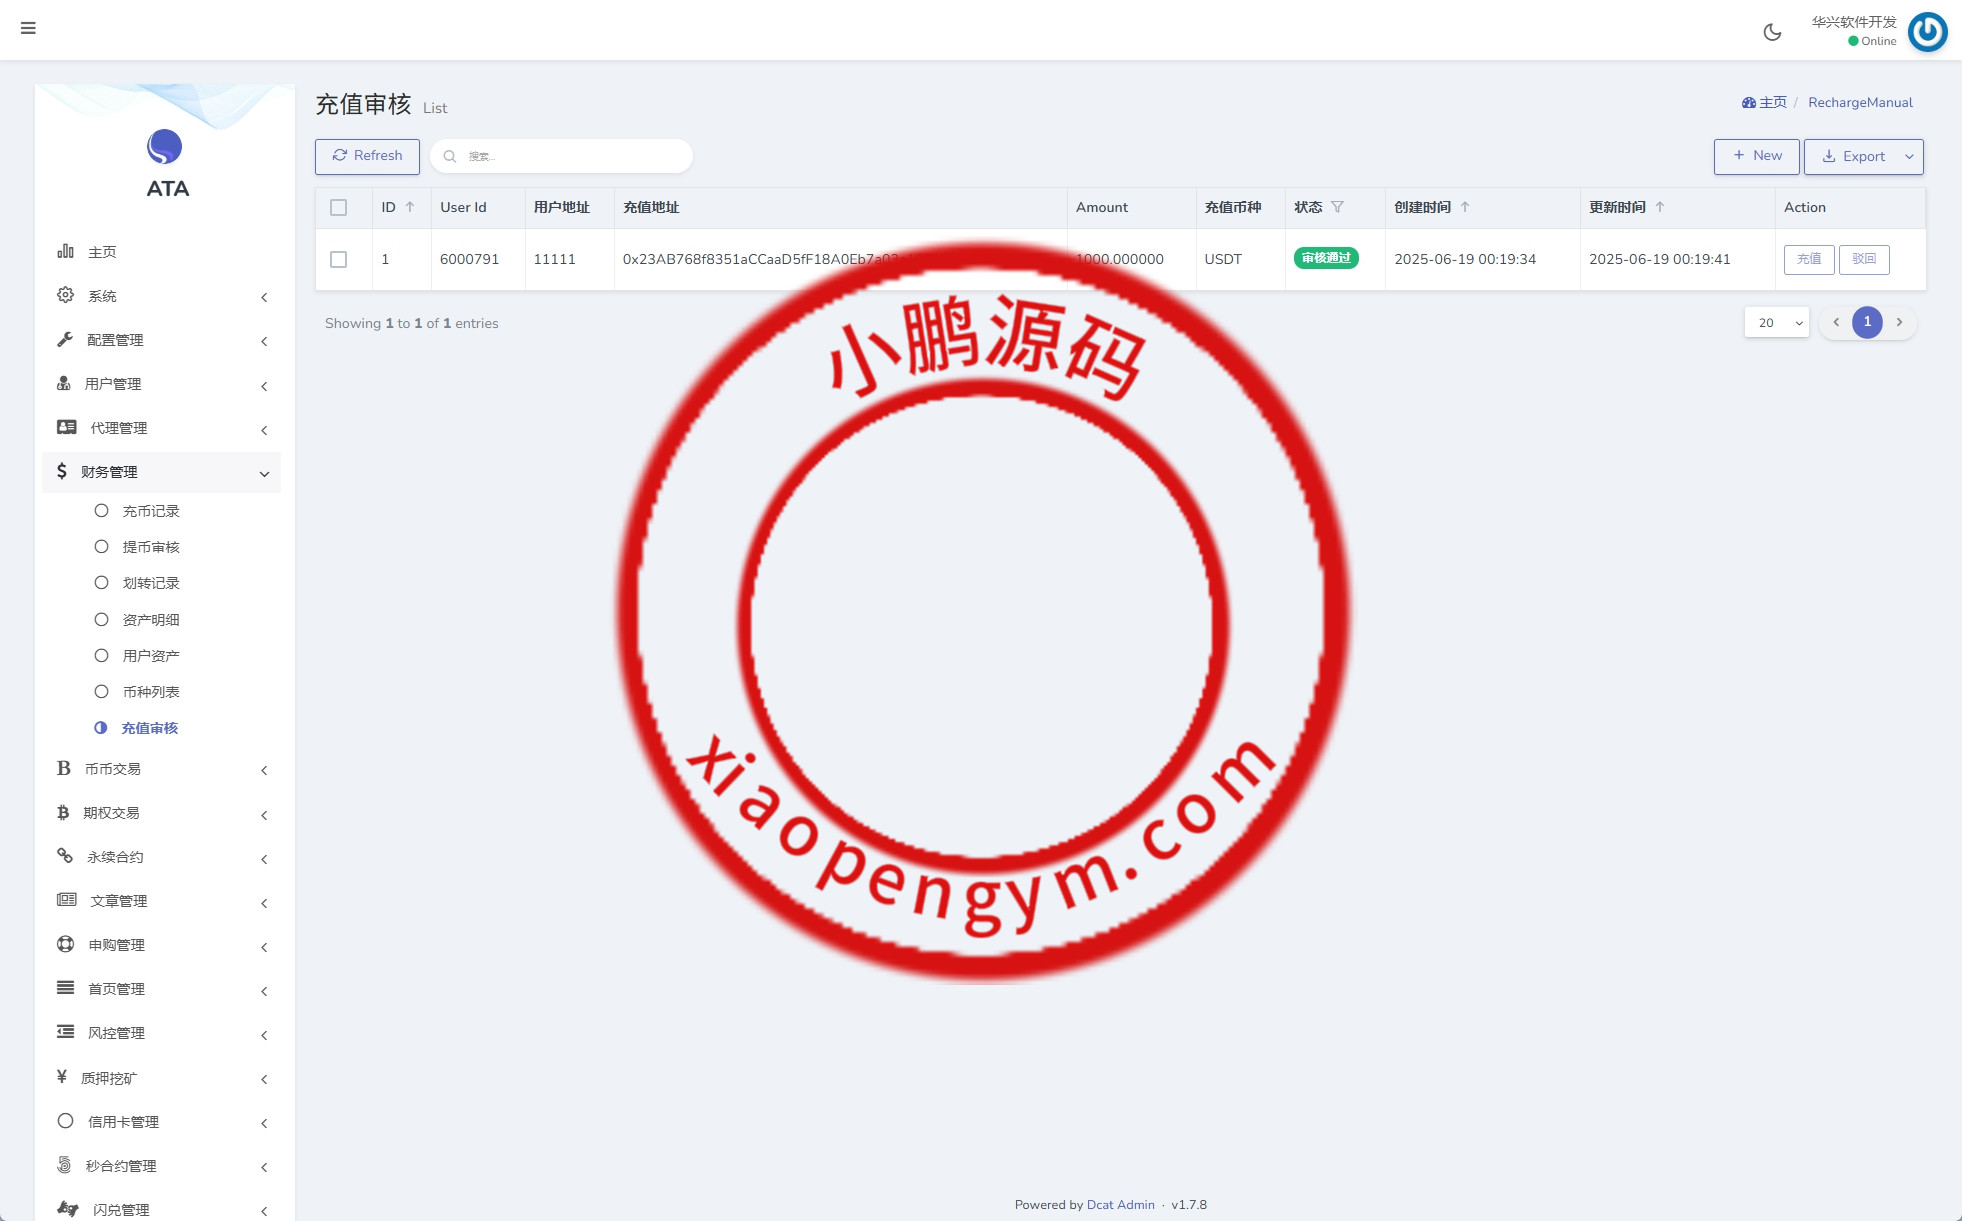
Task: Click the New button
Action: [1756, 156]
